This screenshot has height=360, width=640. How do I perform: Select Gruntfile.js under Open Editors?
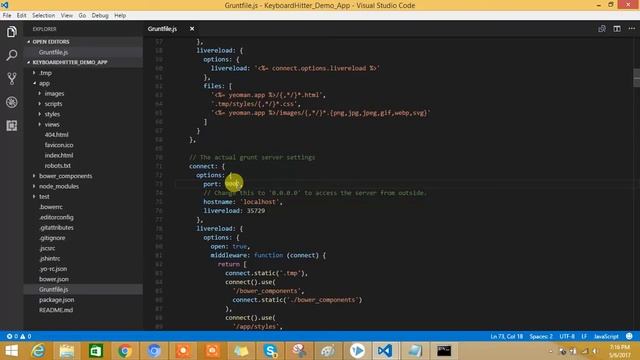84,52
